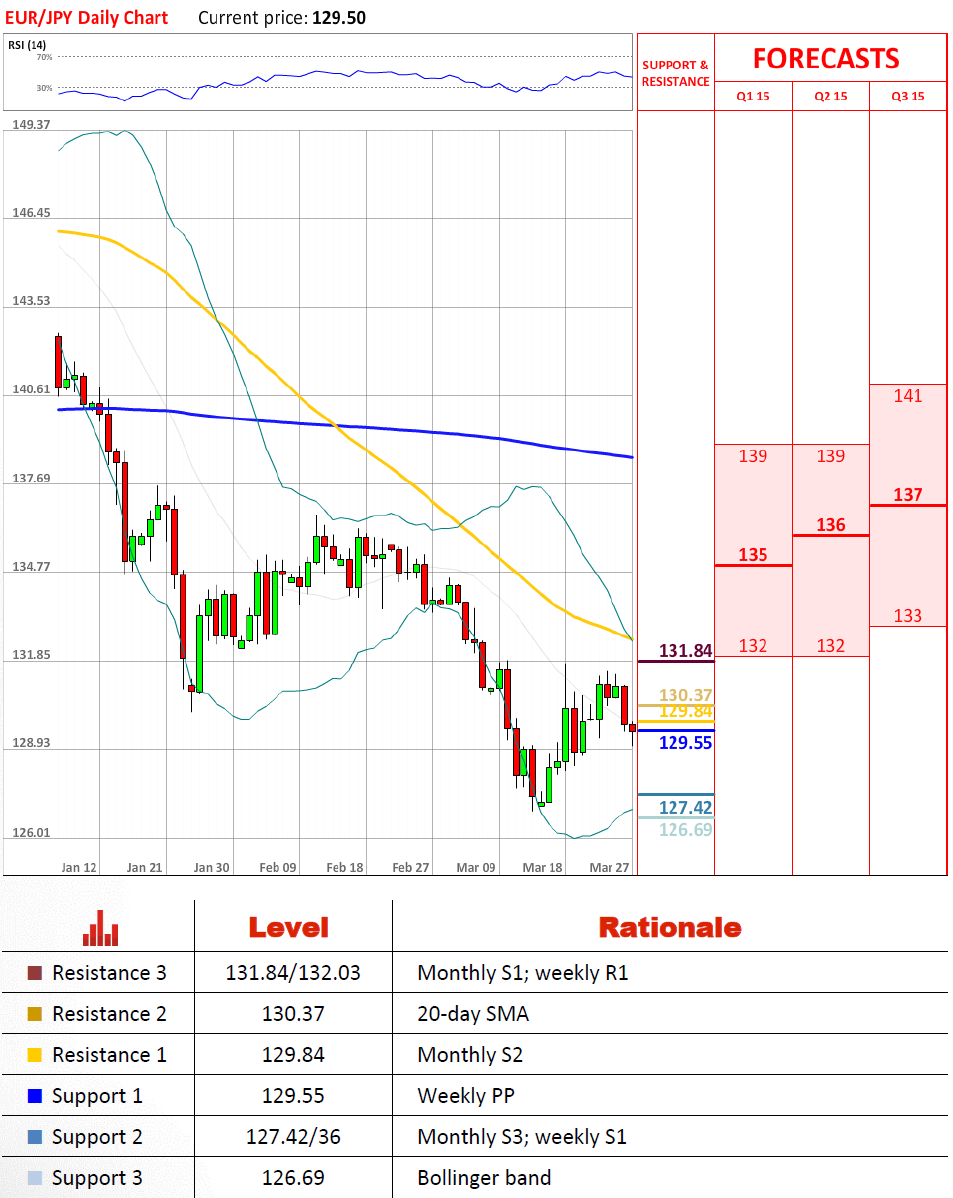Click the Support 2 row label
Screen dimensions: 953x1198
[97, 1138]
